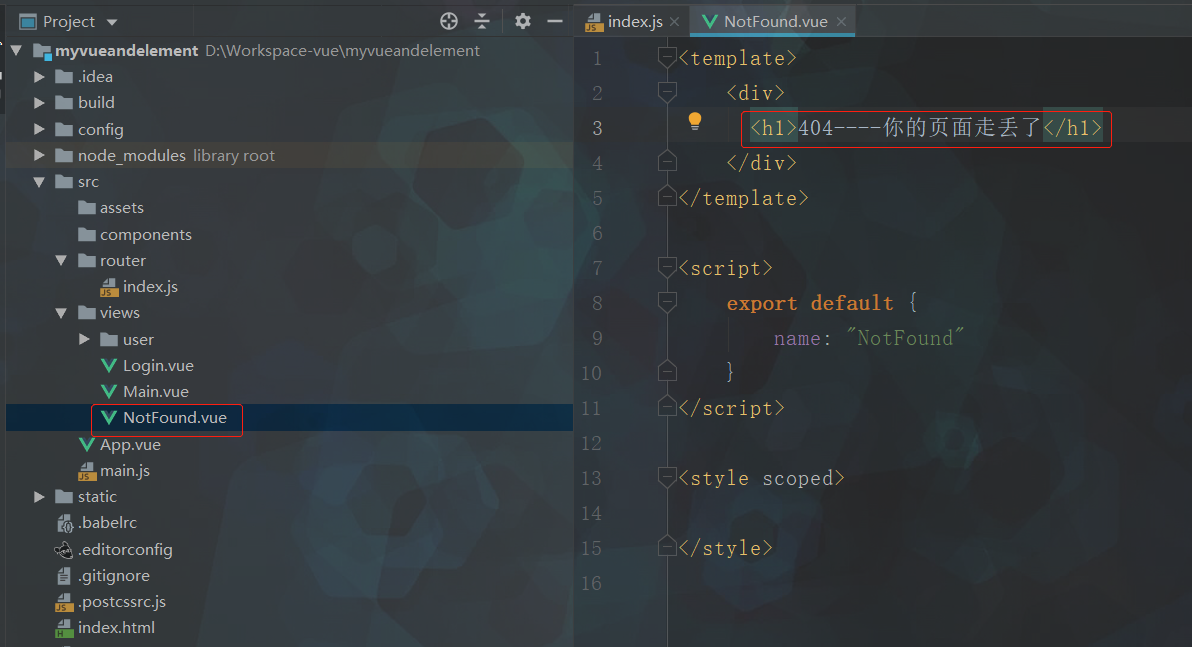Close the NotFound.vue tab
The height and width of the screenshot is (647, 1192).
842,22
